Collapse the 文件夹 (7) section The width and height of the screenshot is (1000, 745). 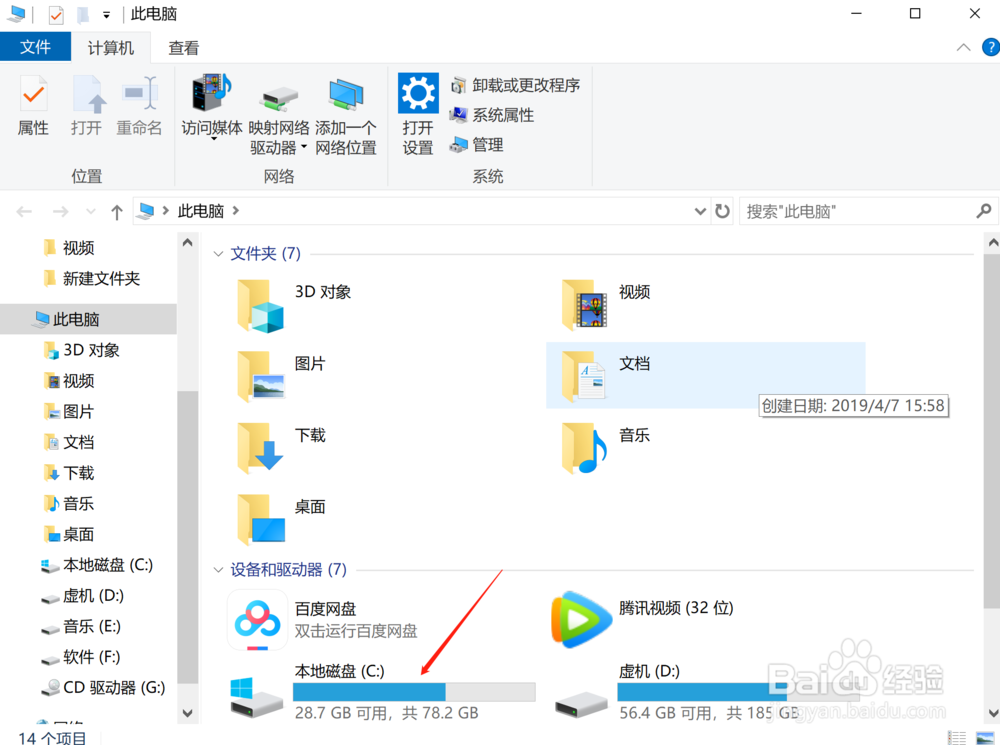(218, 253)
